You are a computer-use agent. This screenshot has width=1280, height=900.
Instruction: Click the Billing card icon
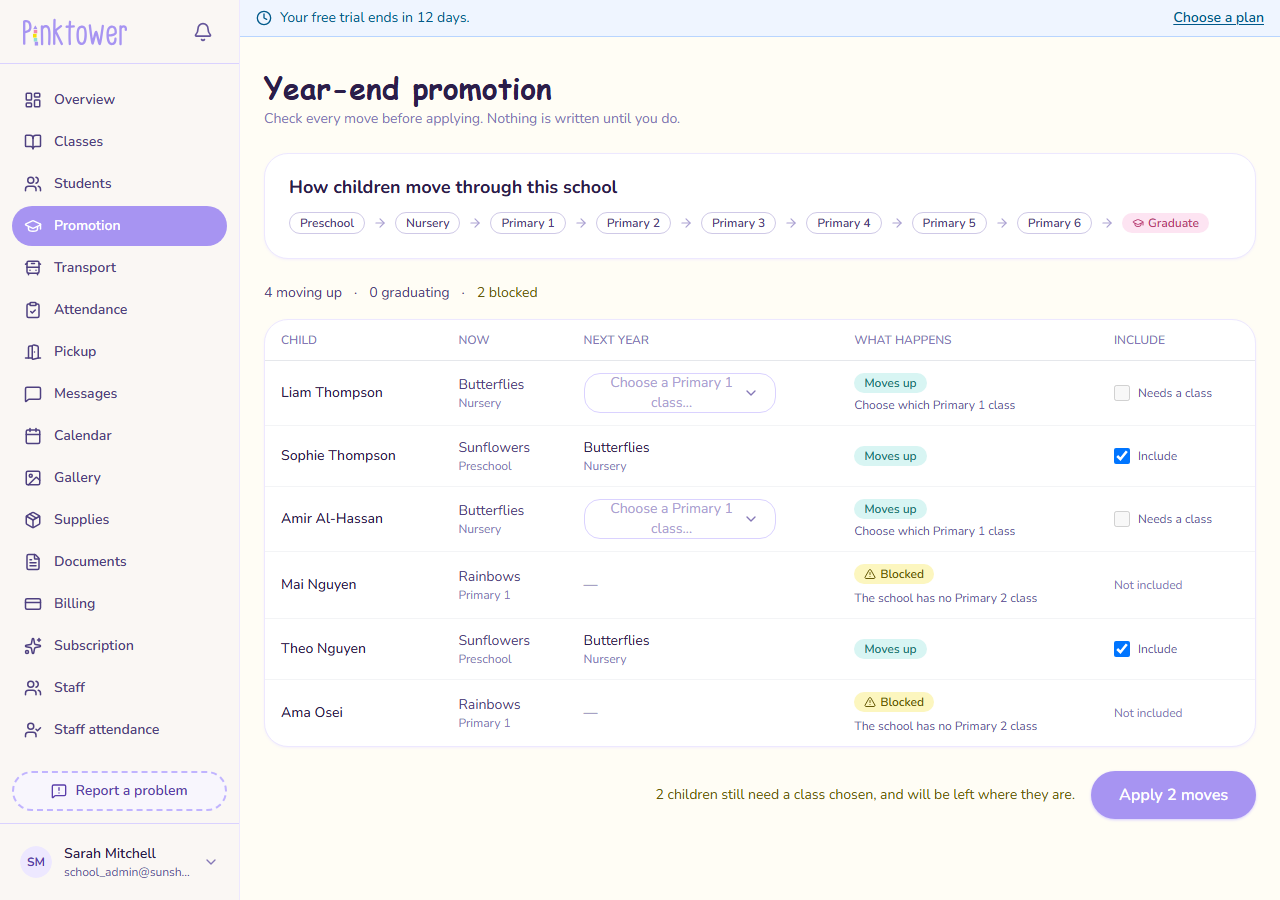click(x=33, y=603)
